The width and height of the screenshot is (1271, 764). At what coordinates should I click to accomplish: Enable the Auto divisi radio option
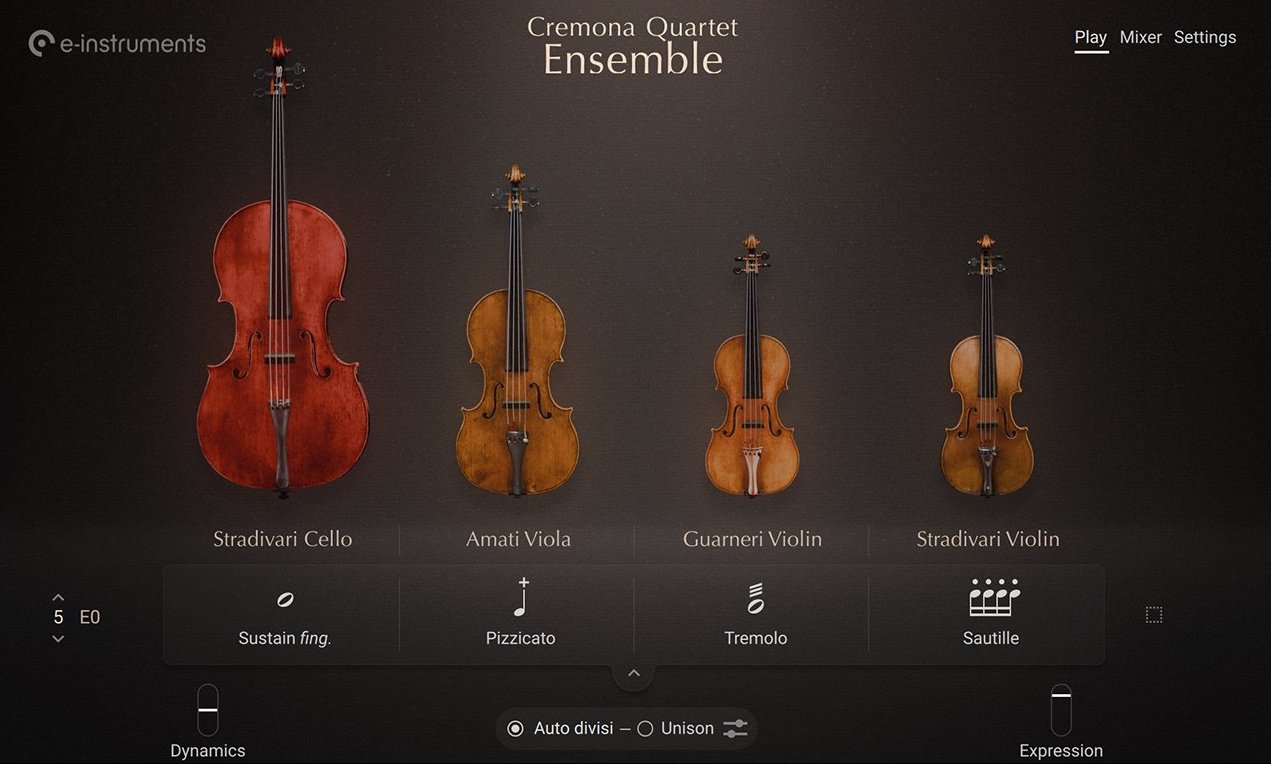click(515, 729)
